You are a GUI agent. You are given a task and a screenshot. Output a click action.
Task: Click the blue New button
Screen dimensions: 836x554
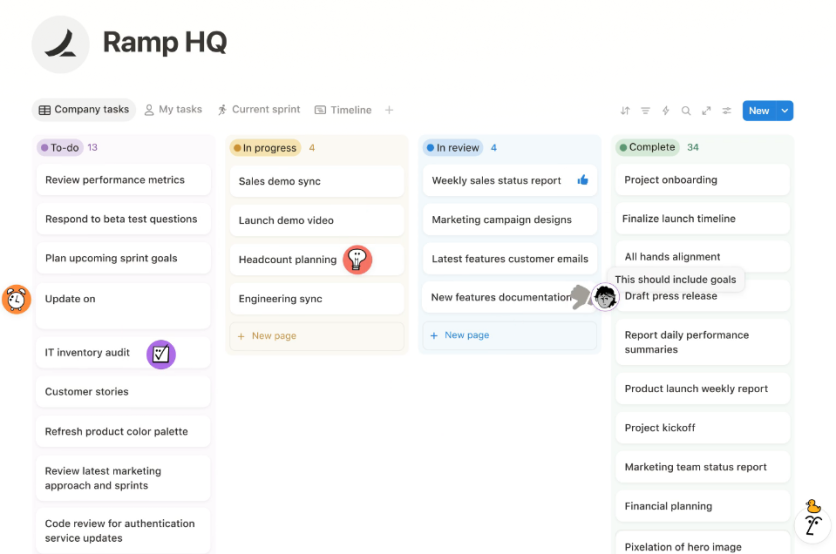click(x=759, y=111)
